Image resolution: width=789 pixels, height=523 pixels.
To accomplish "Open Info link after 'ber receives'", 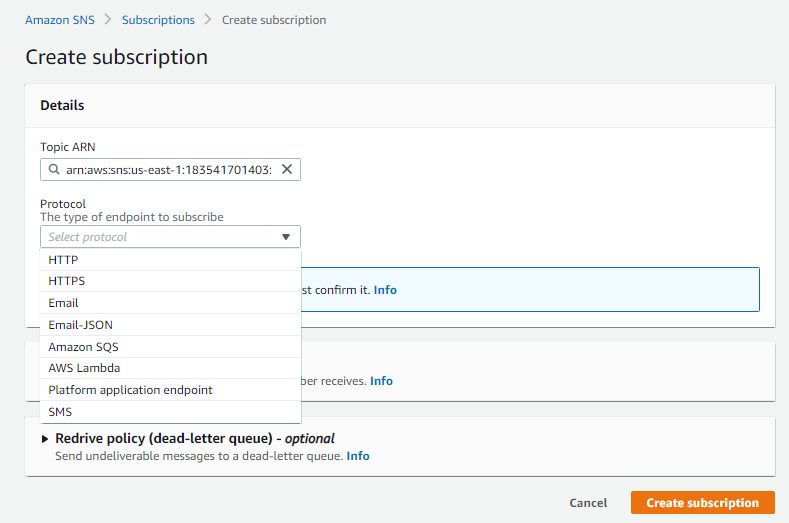I will pos(381,381).
